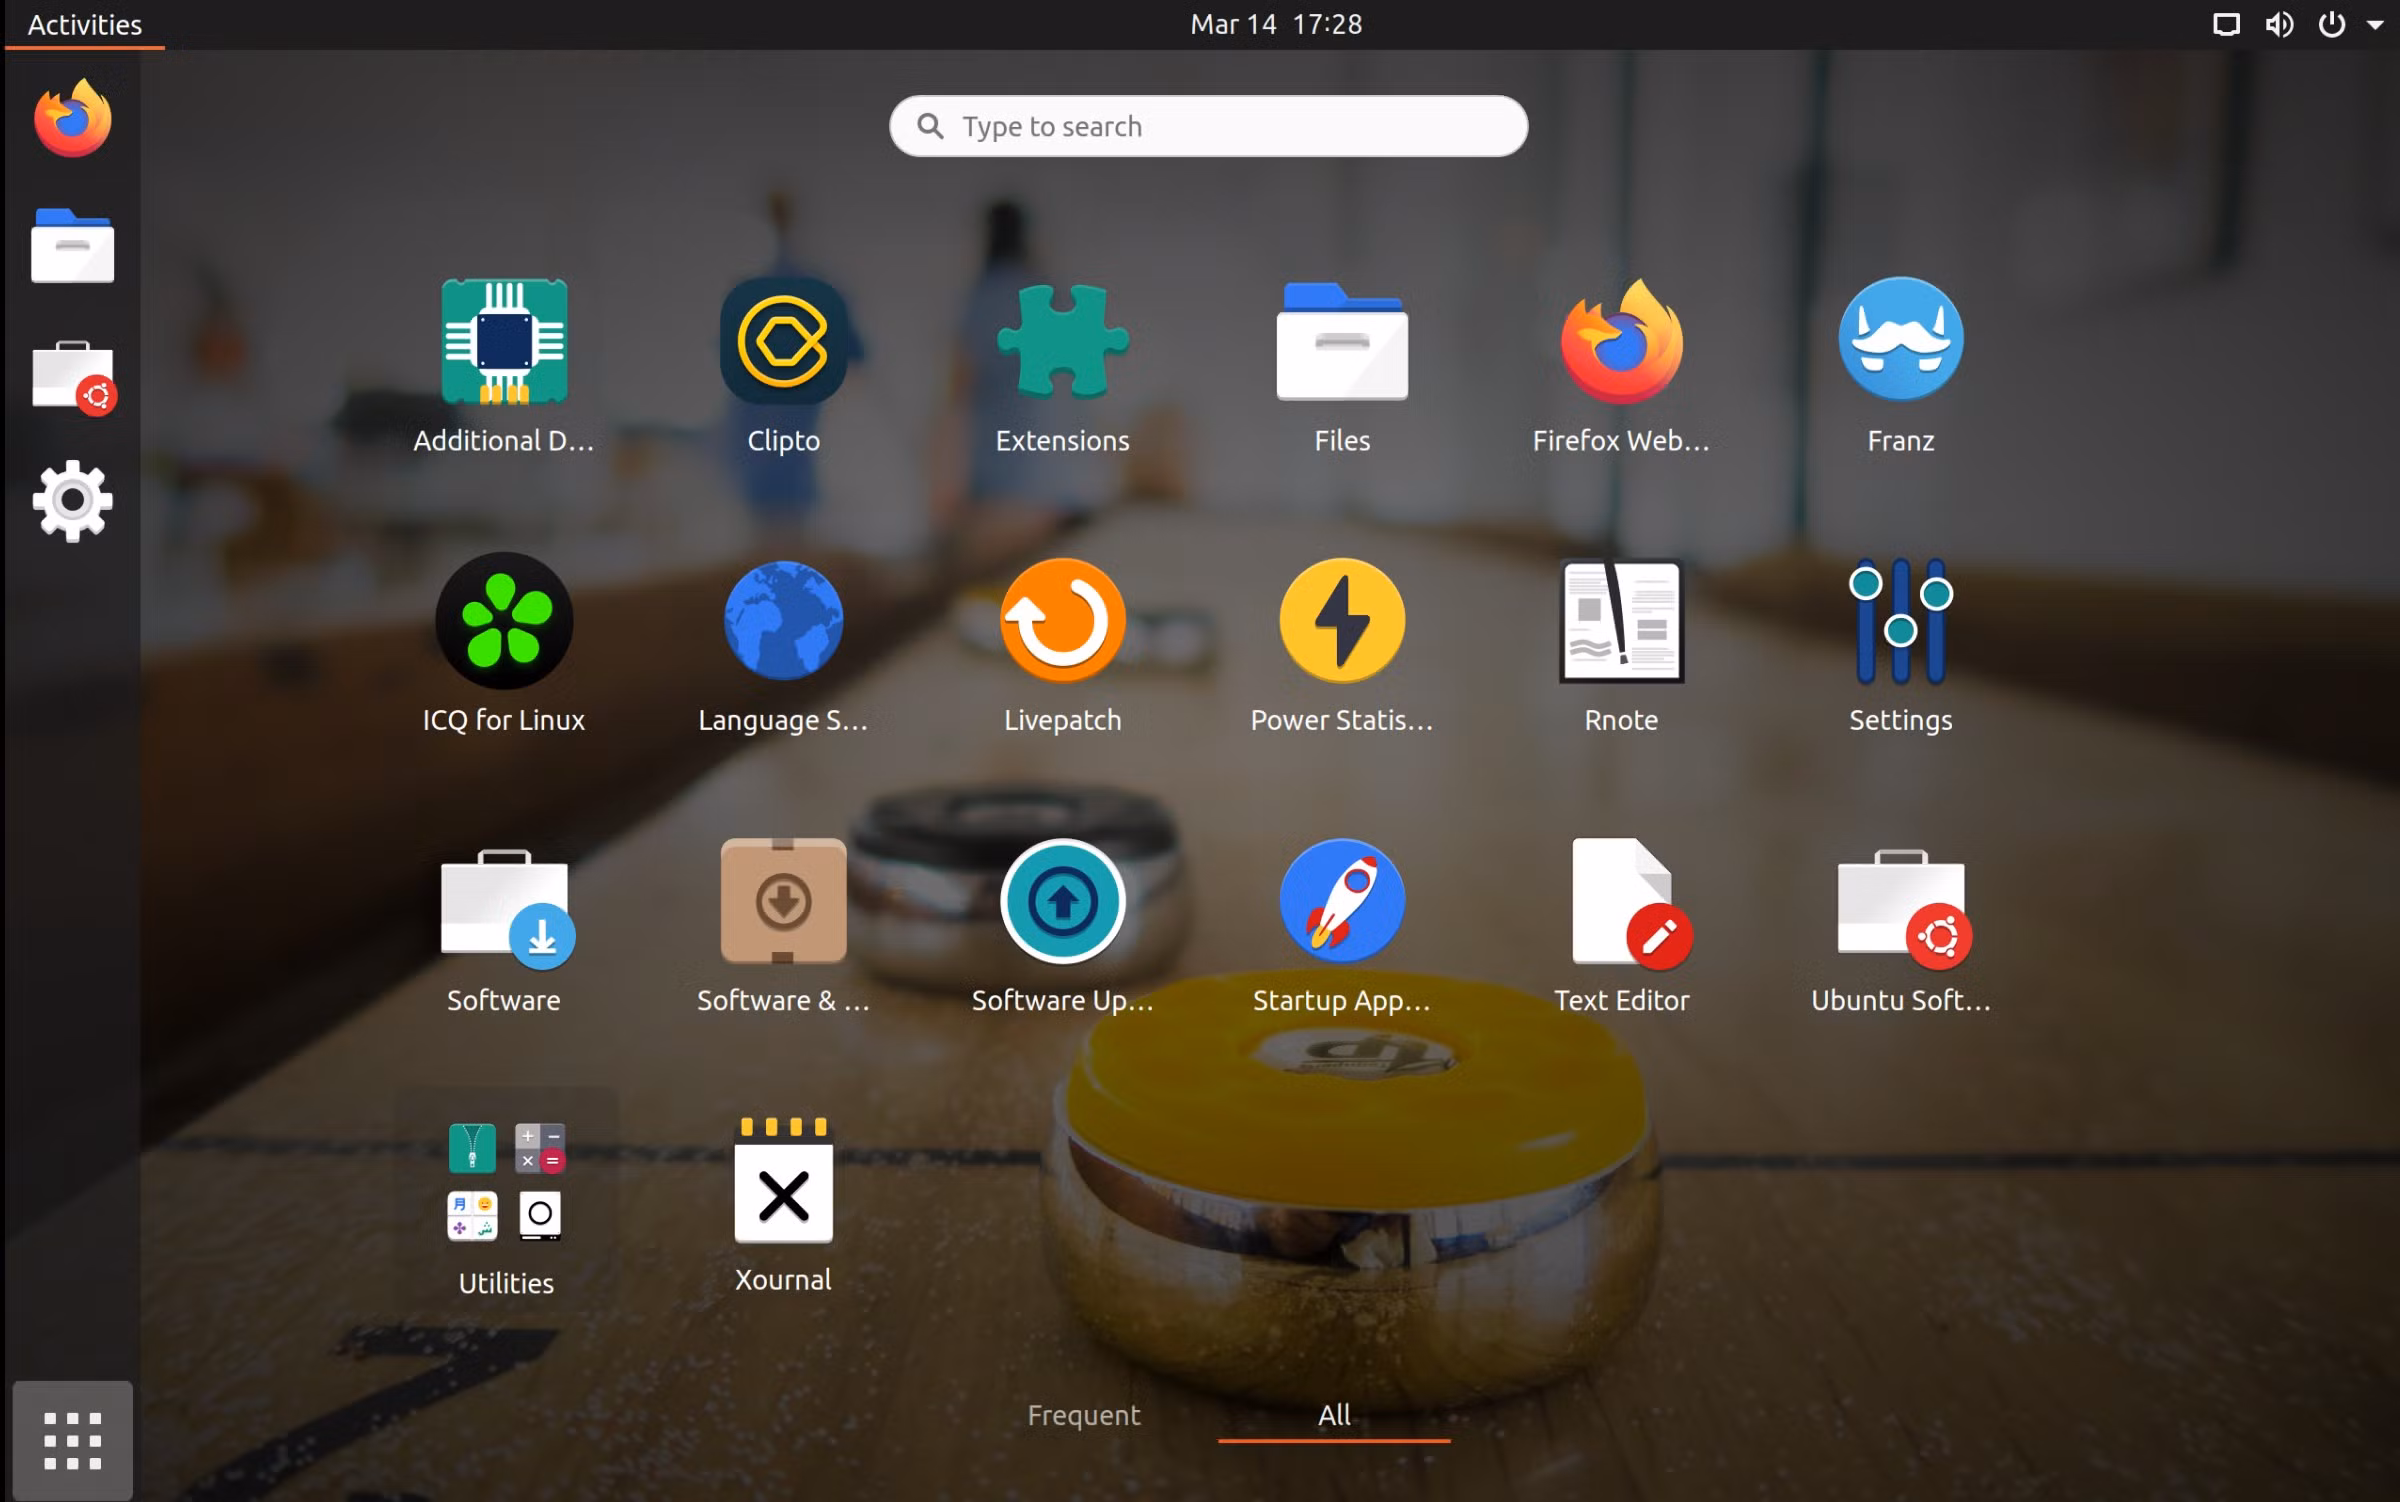Click the Activities button
The width and height of the screenshot is (2400, 1502).
point(85,24)
